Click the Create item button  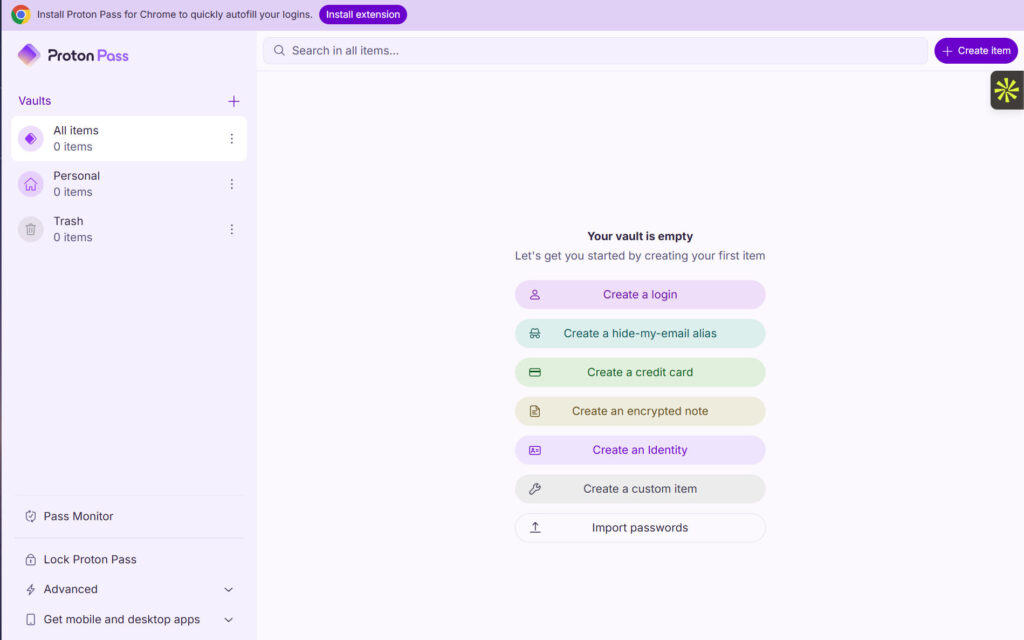click(x=976, y=50)
